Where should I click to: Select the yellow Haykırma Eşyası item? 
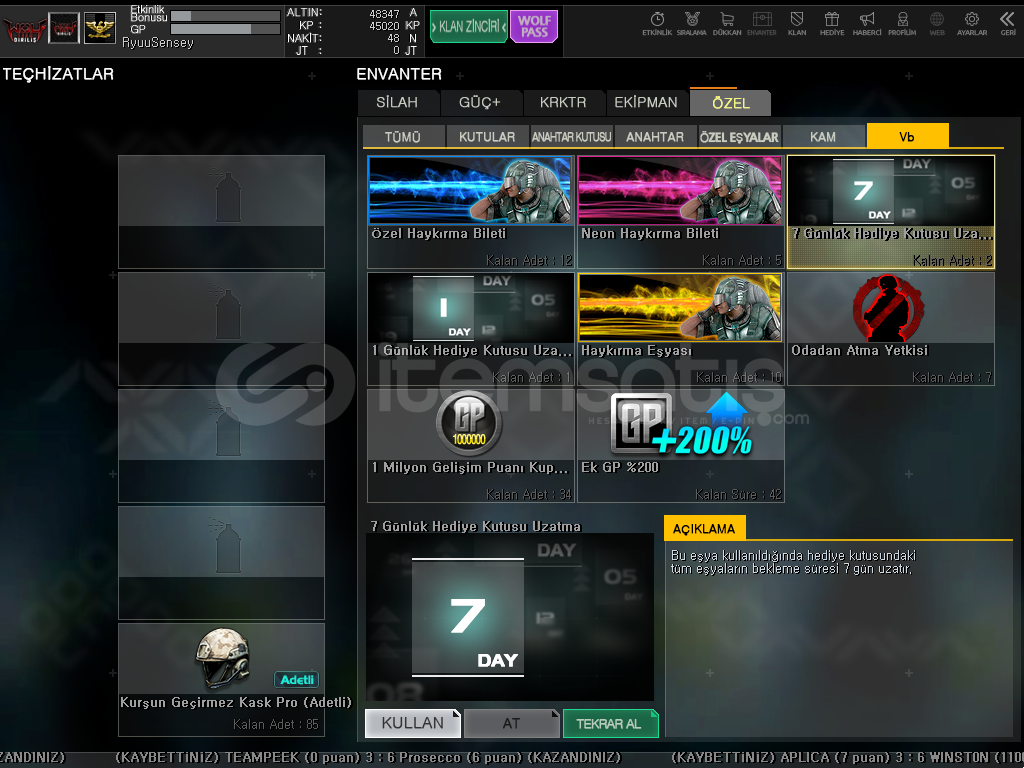click(x=680, y=328)
